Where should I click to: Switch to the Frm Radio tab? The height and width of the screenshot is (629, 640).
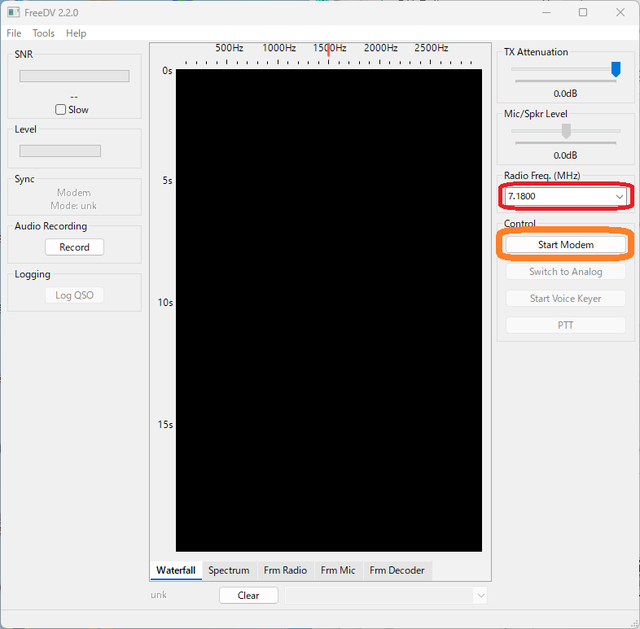285,570
